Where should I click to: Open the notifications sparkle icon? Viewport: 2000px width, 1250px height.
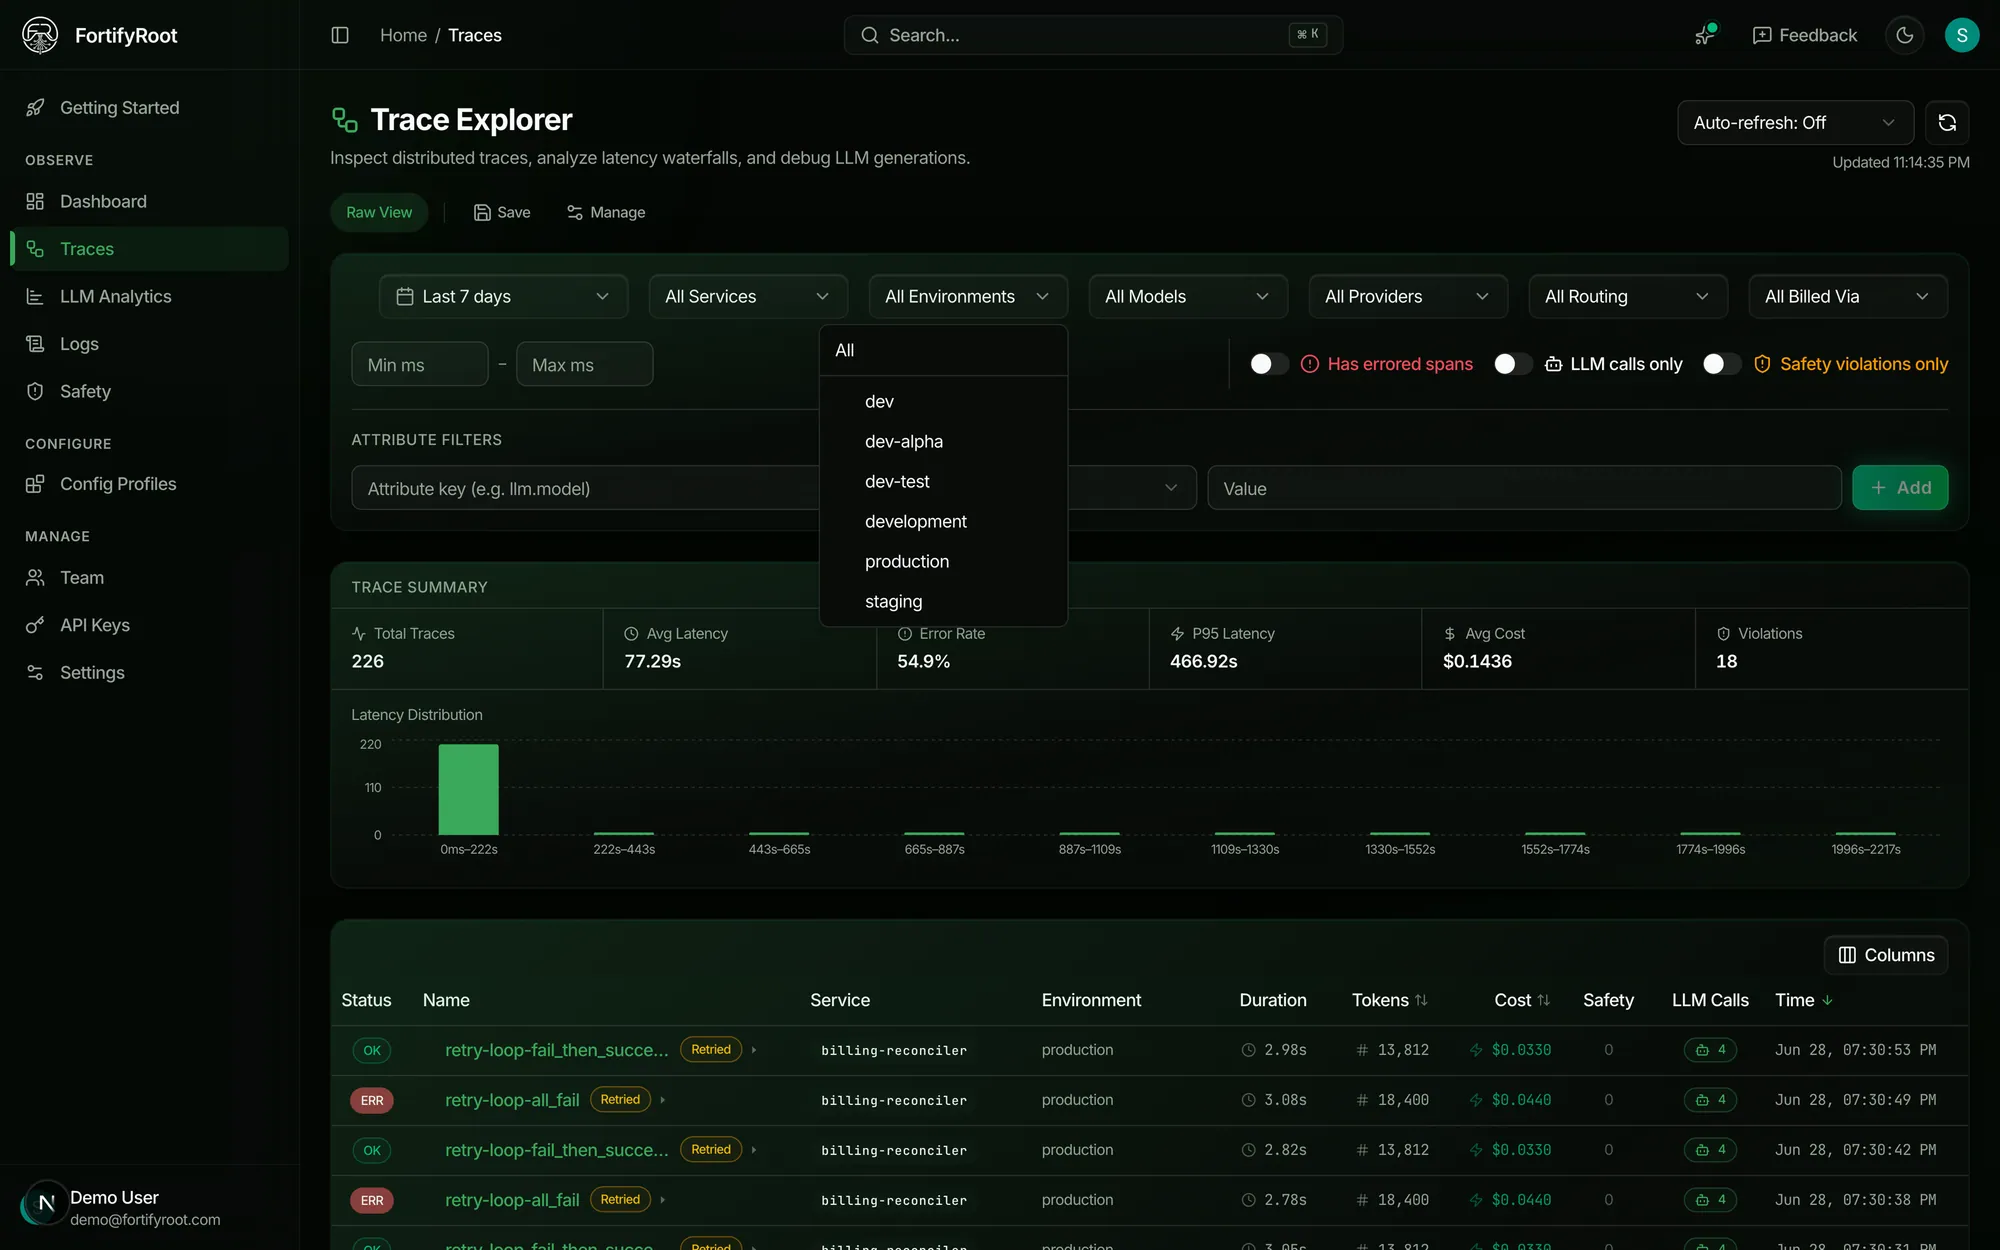coord(1705,35)
